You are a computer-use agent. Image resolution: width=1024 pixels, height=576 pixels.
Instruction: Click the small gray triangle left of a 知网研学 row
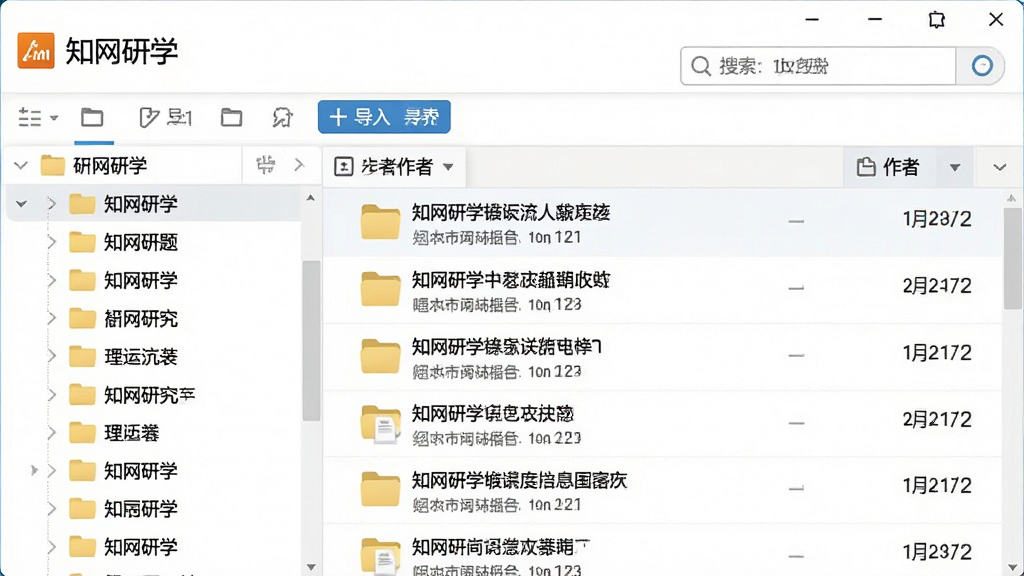click(x=34, y=470)
